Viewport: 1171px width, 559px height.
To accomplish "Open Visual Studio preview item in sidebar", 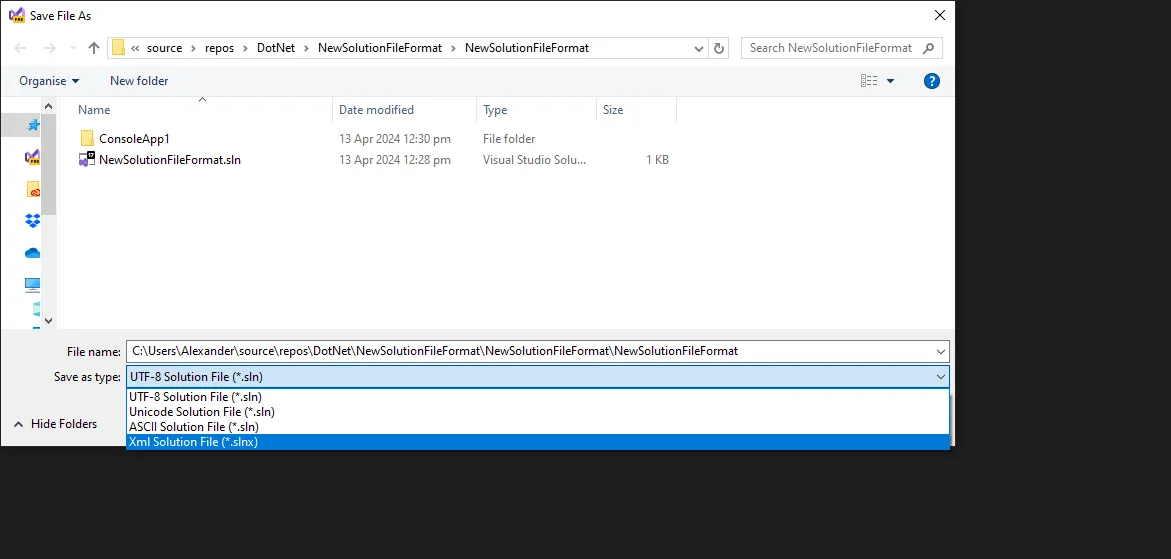I will pos(32,157).
